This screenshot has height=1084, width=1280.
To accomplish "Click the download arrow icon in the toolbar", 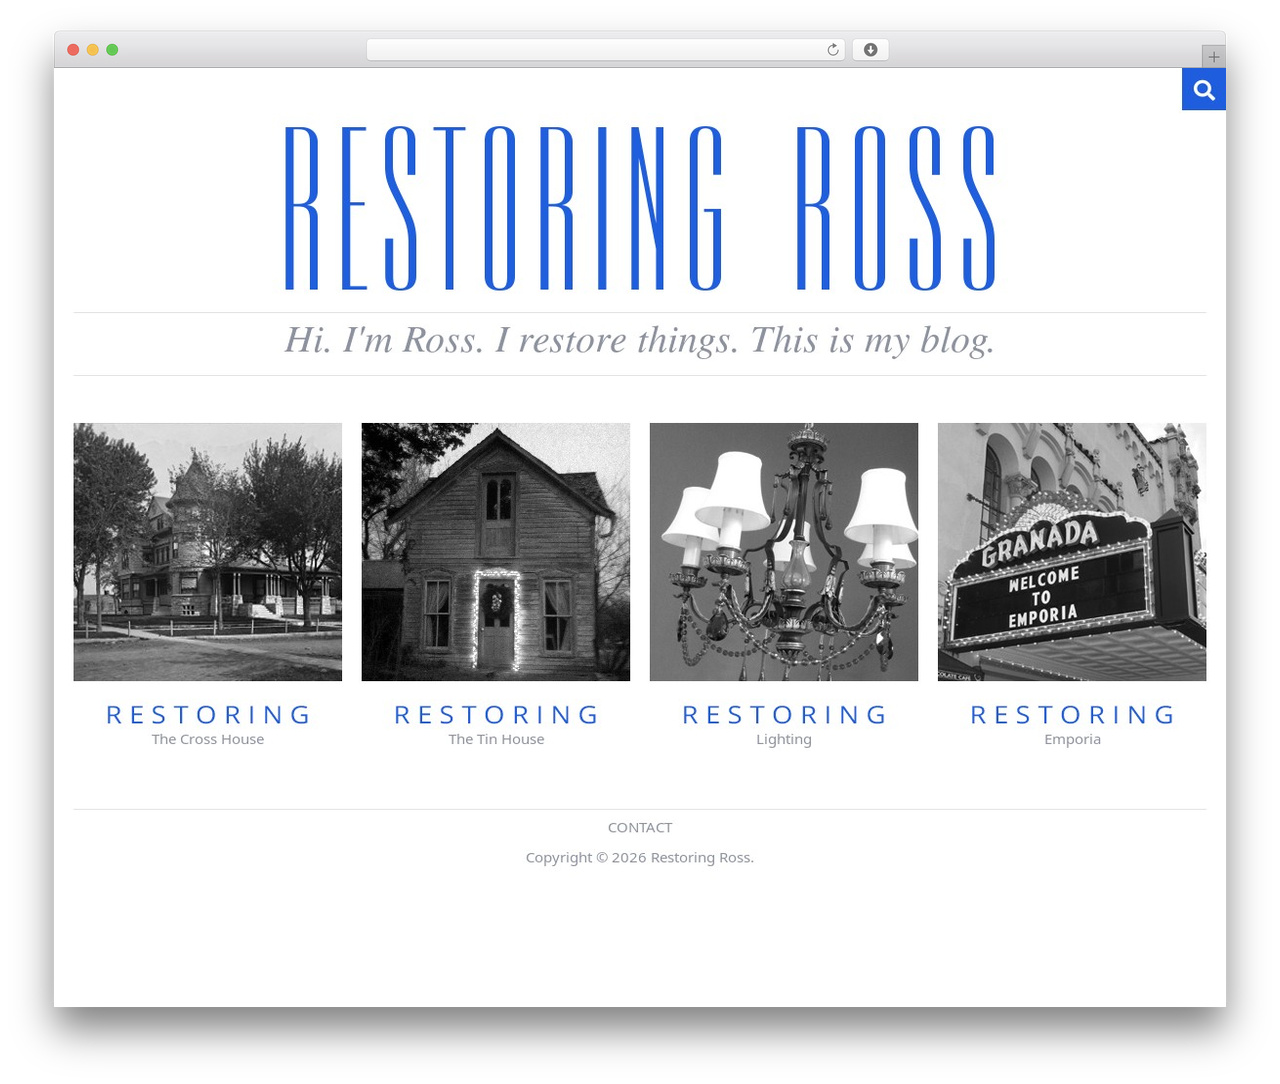I will pyautogui.click(x=870, y=50).
